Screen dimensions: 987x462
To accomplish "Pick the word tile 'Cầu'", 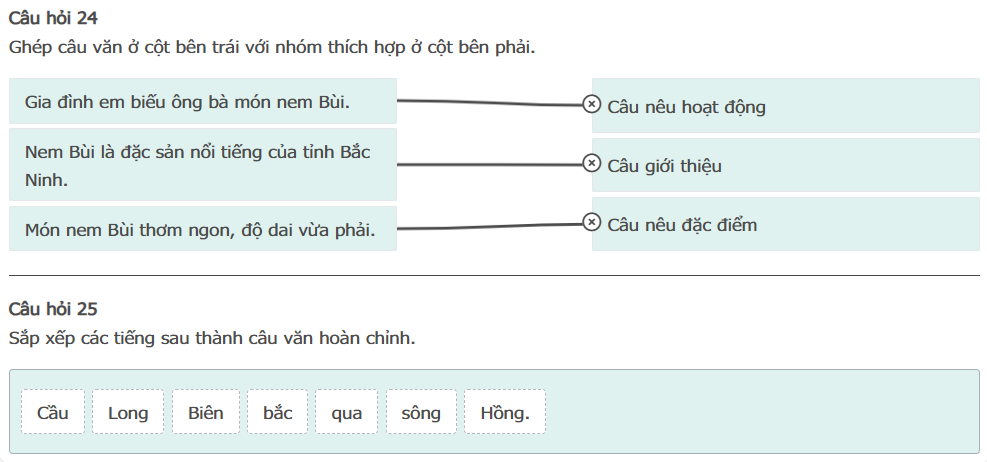I will pos(53,412).
